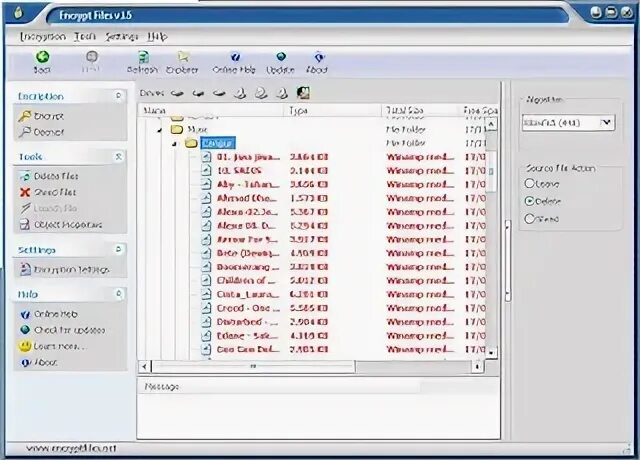Click the Type column header
Image resolution: width=640 pixels, height=460 pixels.
333,111
